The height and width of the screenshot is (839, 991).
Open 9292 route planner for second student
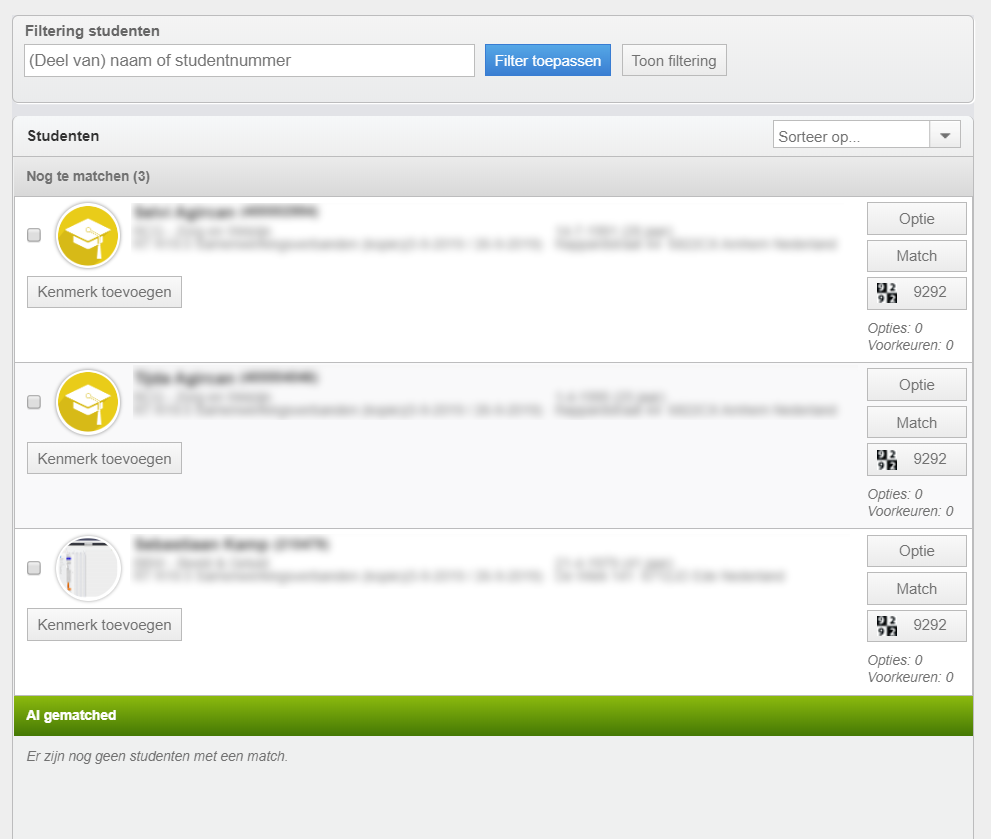tap(916, 459)
